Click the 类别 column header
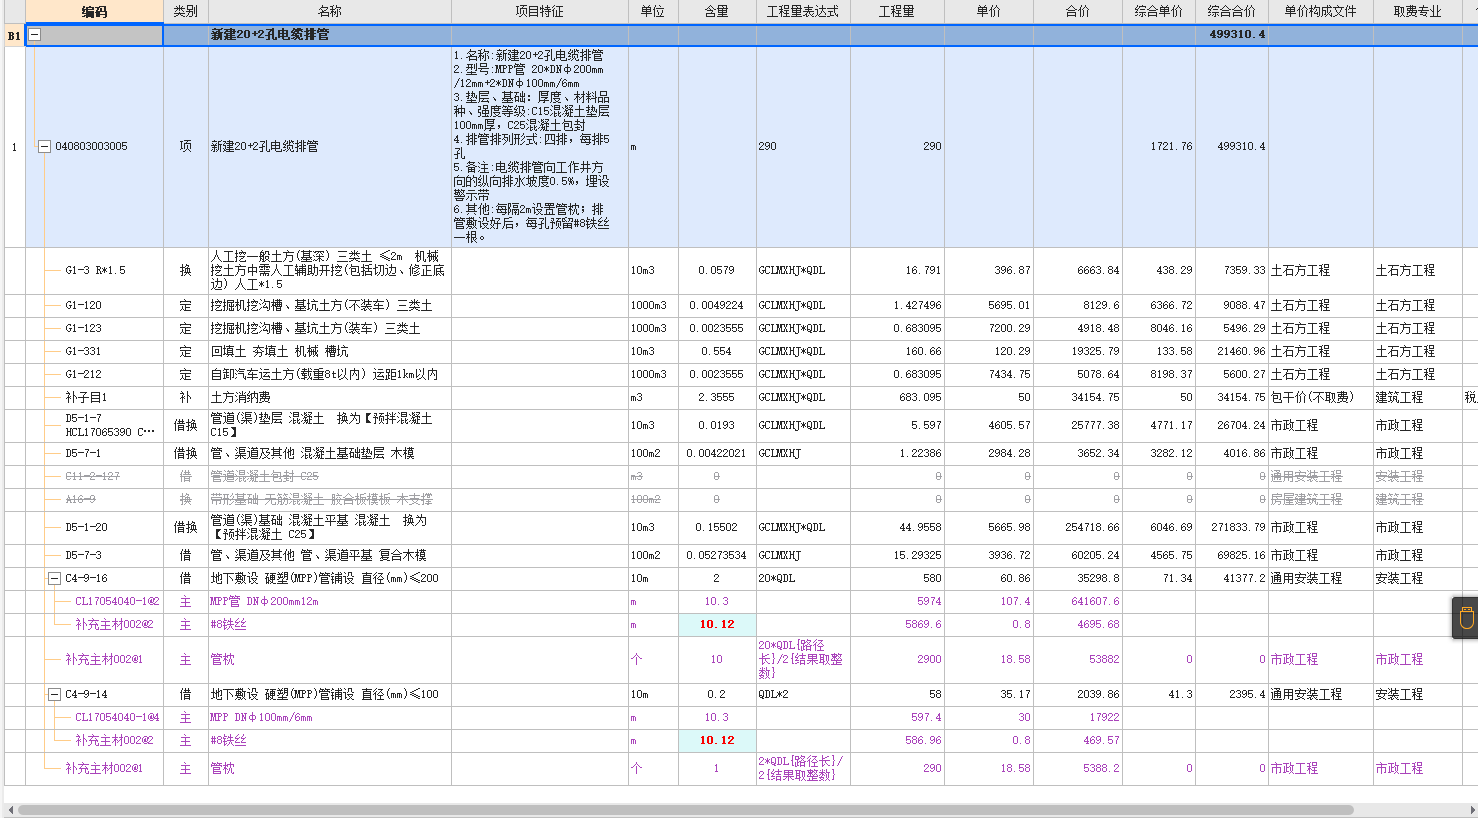 coord(186,12)
